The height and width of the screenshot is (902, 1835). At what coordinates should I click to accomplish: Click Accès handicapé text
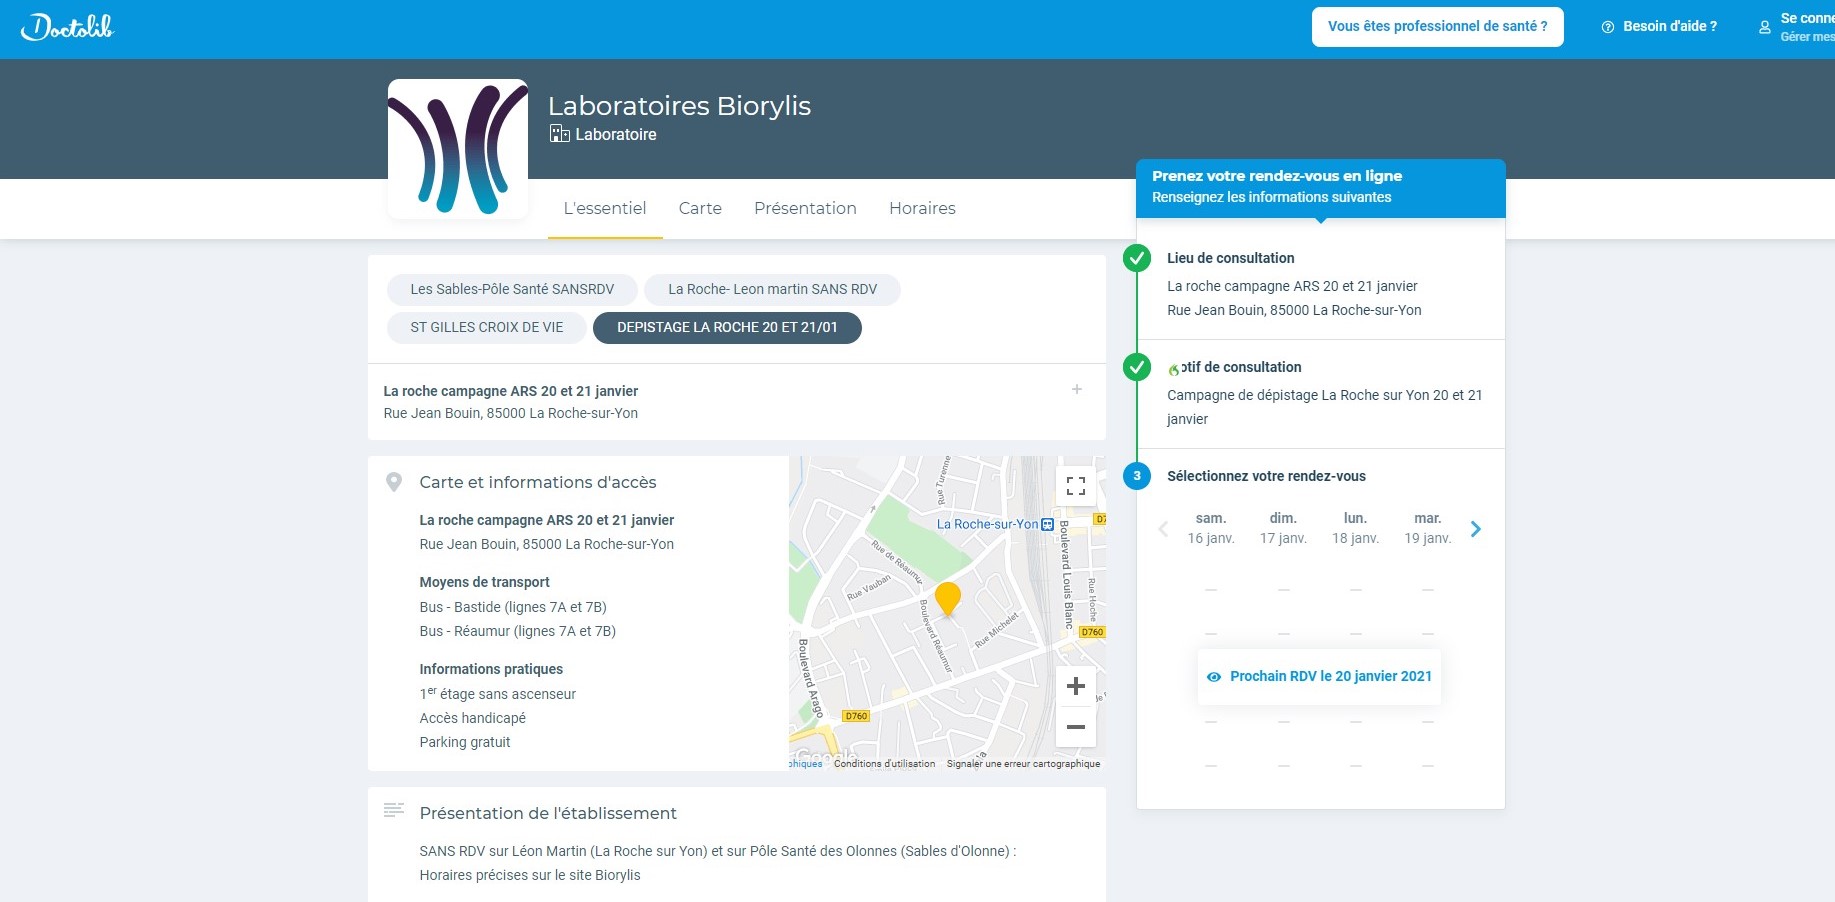(472, 718)
